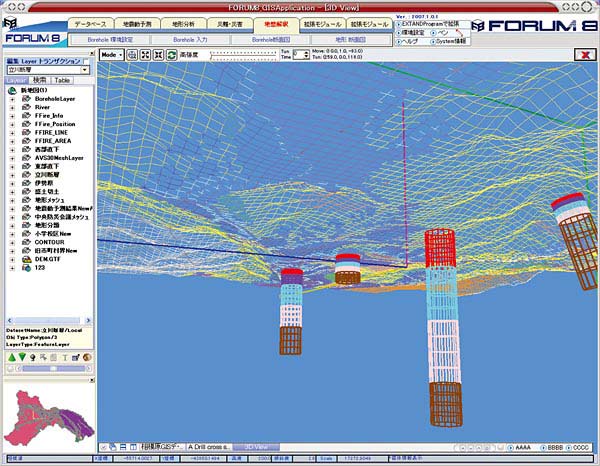Click the text T icon in the layer tools
This screenshot has height=466, width=600.
65,358
